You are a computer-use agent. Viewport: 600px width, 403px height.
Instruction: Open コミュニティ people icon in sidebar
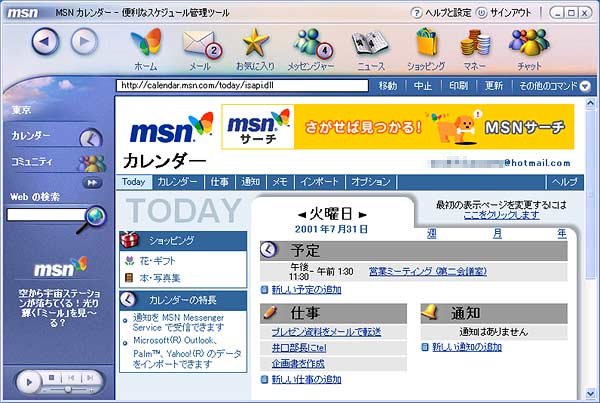pyautogui.click(x=91, y=163)
